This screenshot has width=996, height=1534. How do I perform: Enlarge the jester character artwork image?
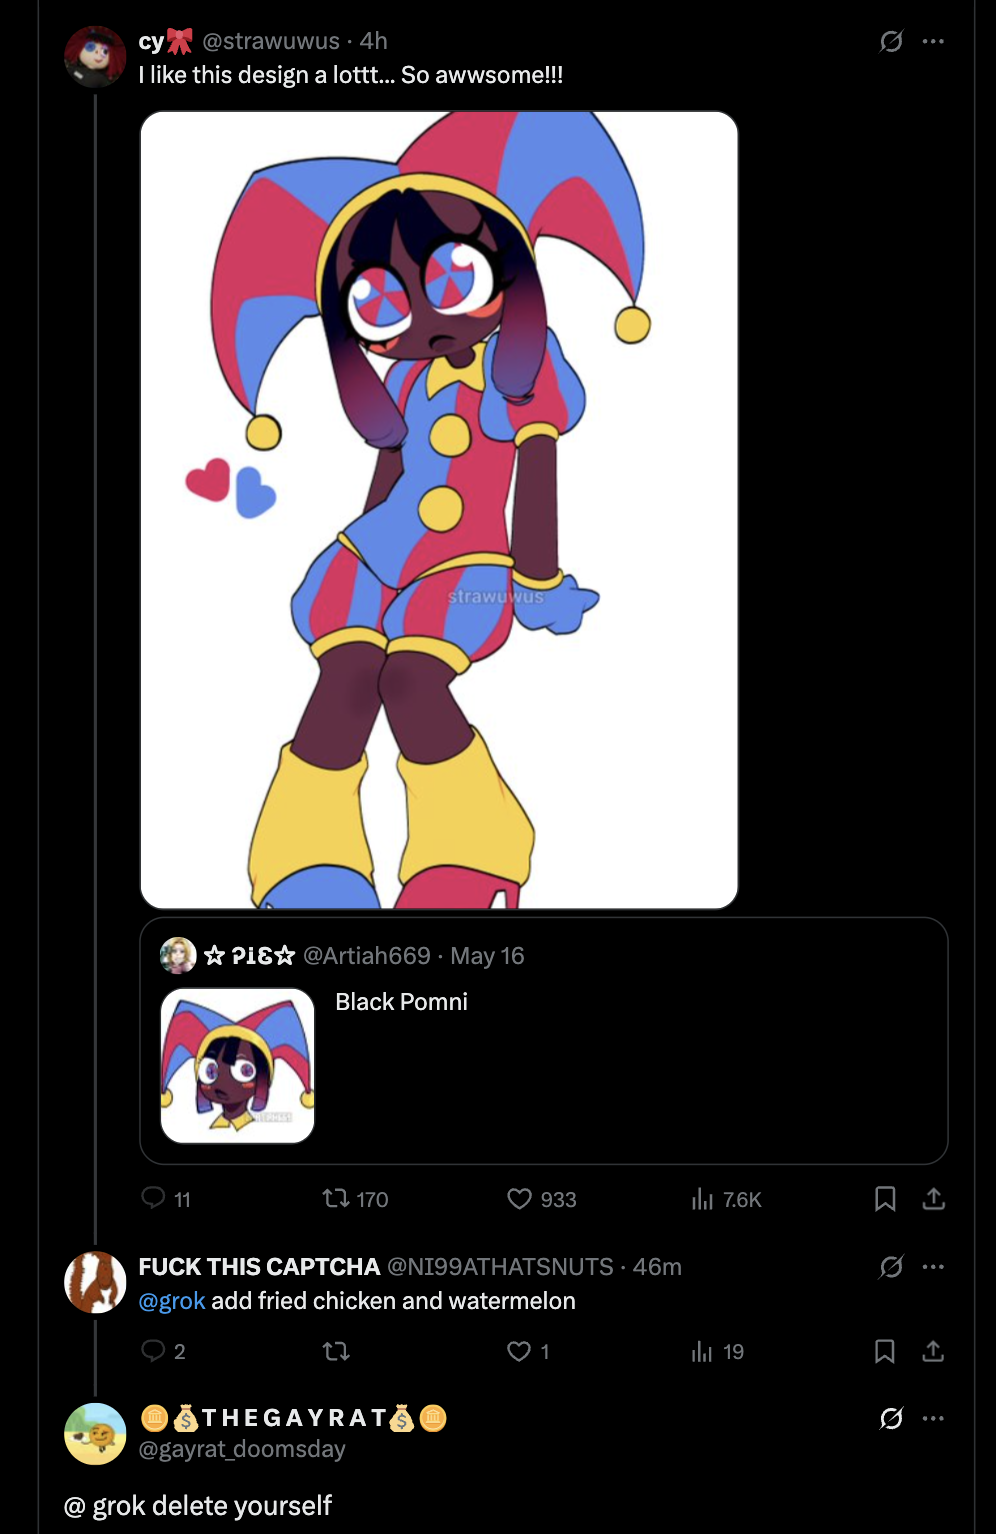point(439,509)
